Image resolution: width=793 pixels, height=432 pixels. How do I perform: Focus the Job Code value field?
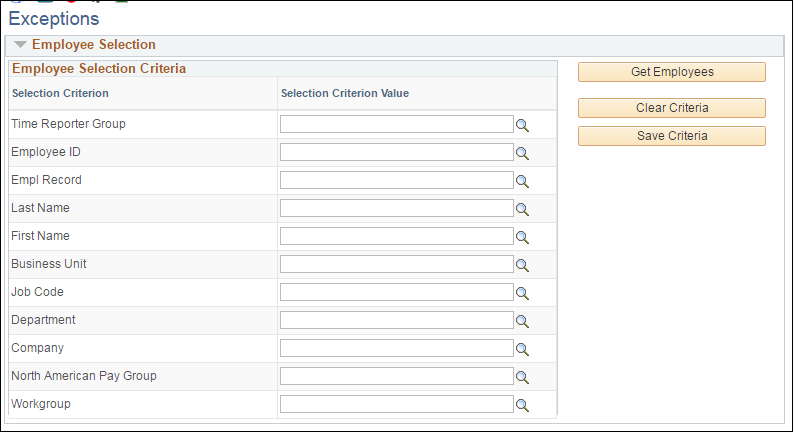click(396, 292)
